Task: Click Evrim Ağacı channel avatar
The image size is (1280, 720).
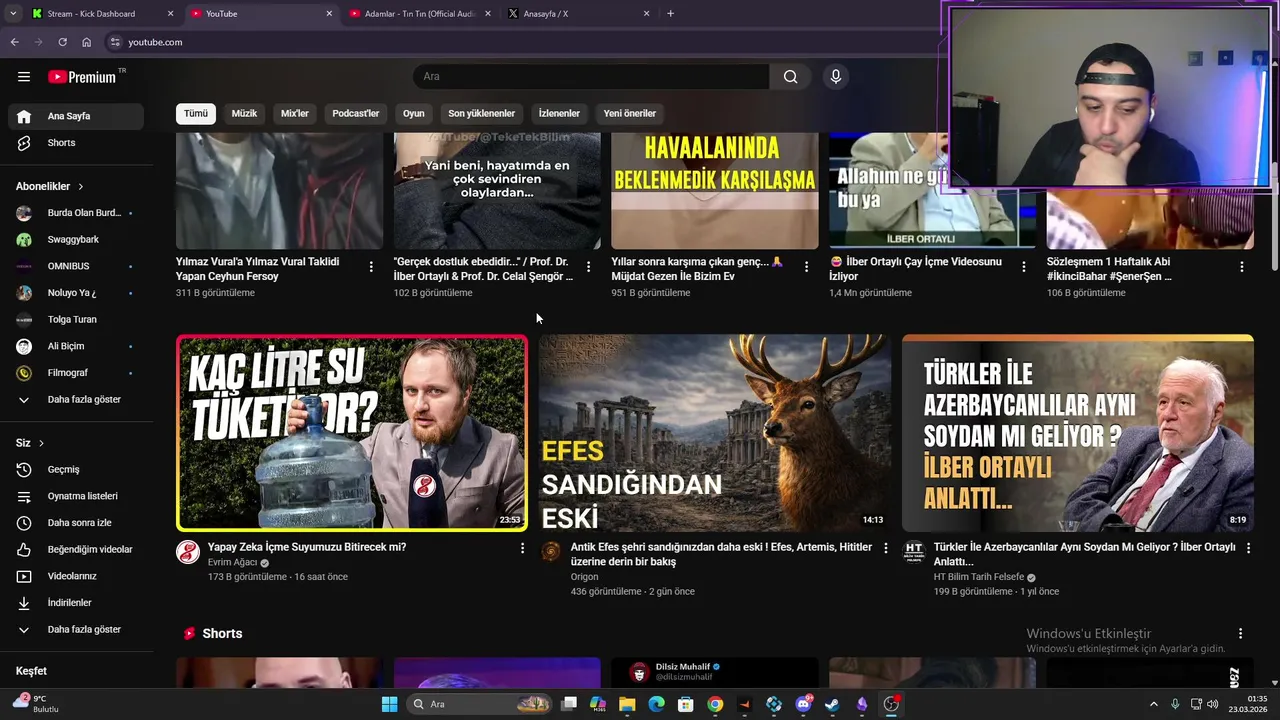Action: 188,552
